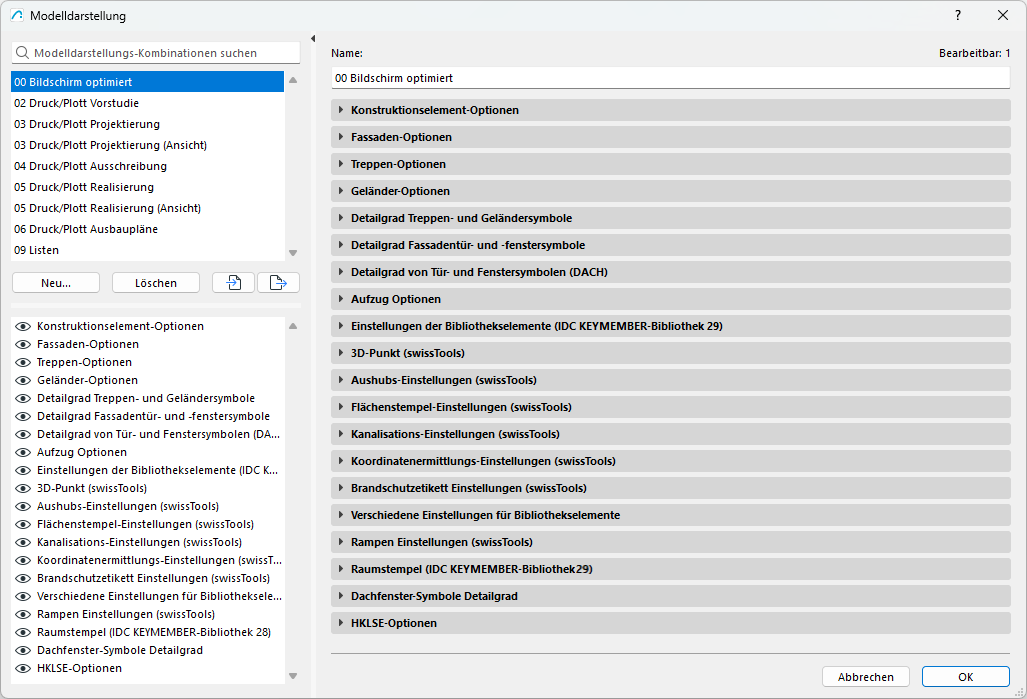Toggle eye for Dachfenster-Symbole Detailgrad
Screen dimensions: 1027x699
click(23, 650)
